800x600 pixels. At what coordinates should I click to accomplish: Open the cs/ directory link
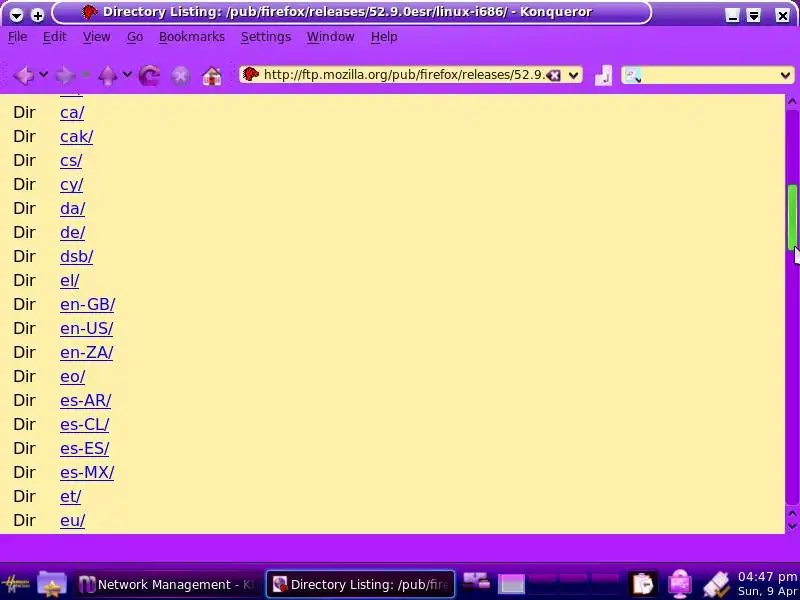click(71, 160)
